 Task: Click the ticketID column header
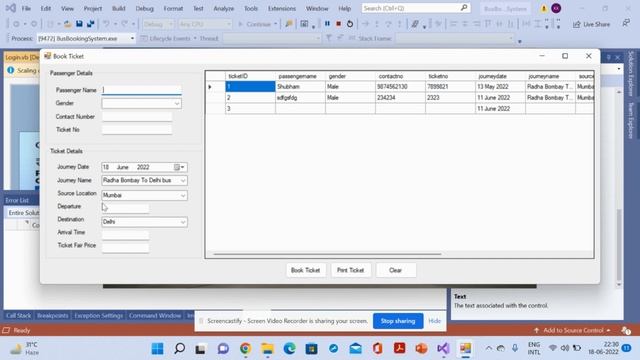click(250, 76)
